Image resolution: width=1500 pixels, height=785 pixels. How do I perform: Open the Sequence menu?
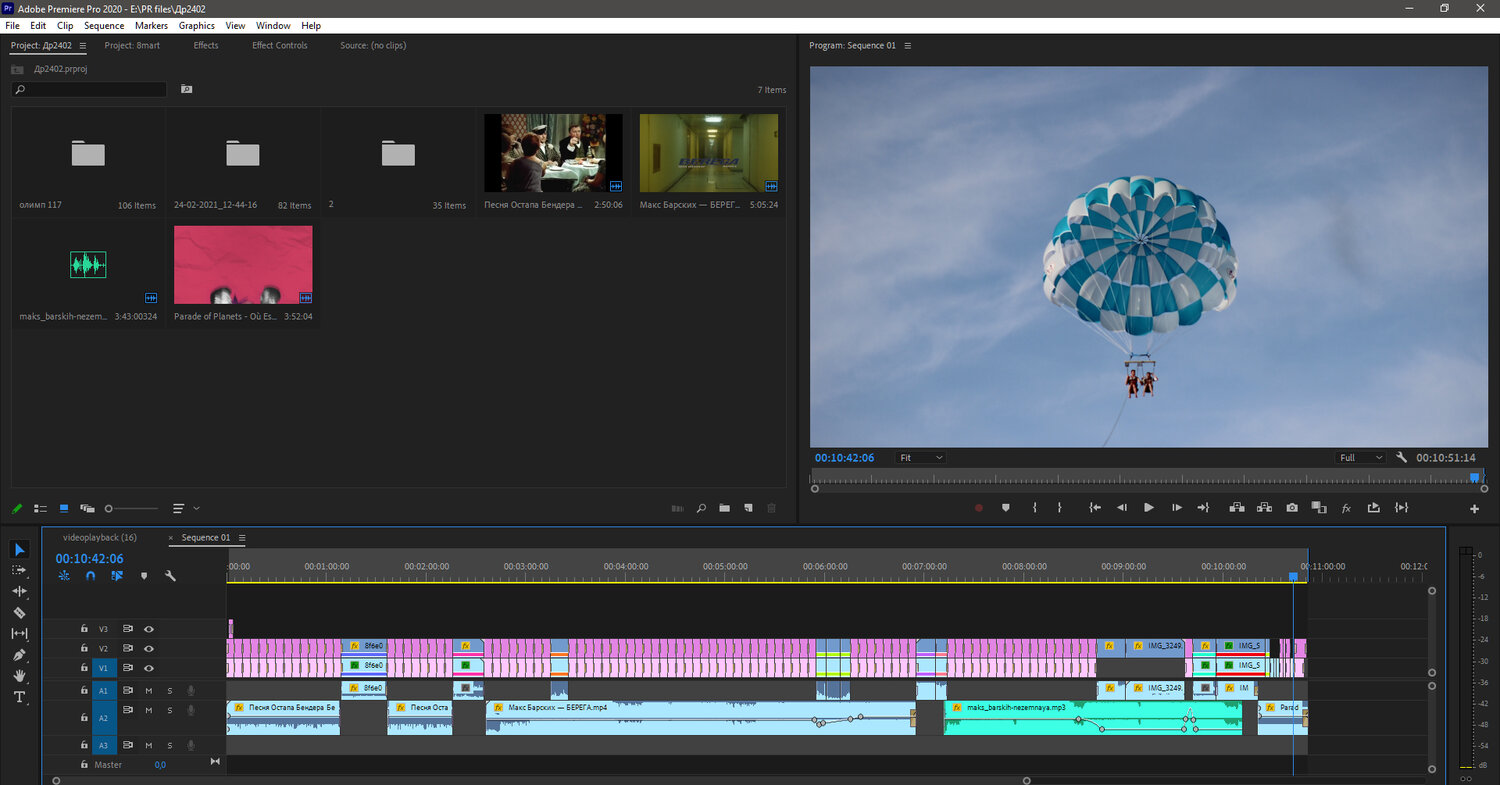pos(104,25)
